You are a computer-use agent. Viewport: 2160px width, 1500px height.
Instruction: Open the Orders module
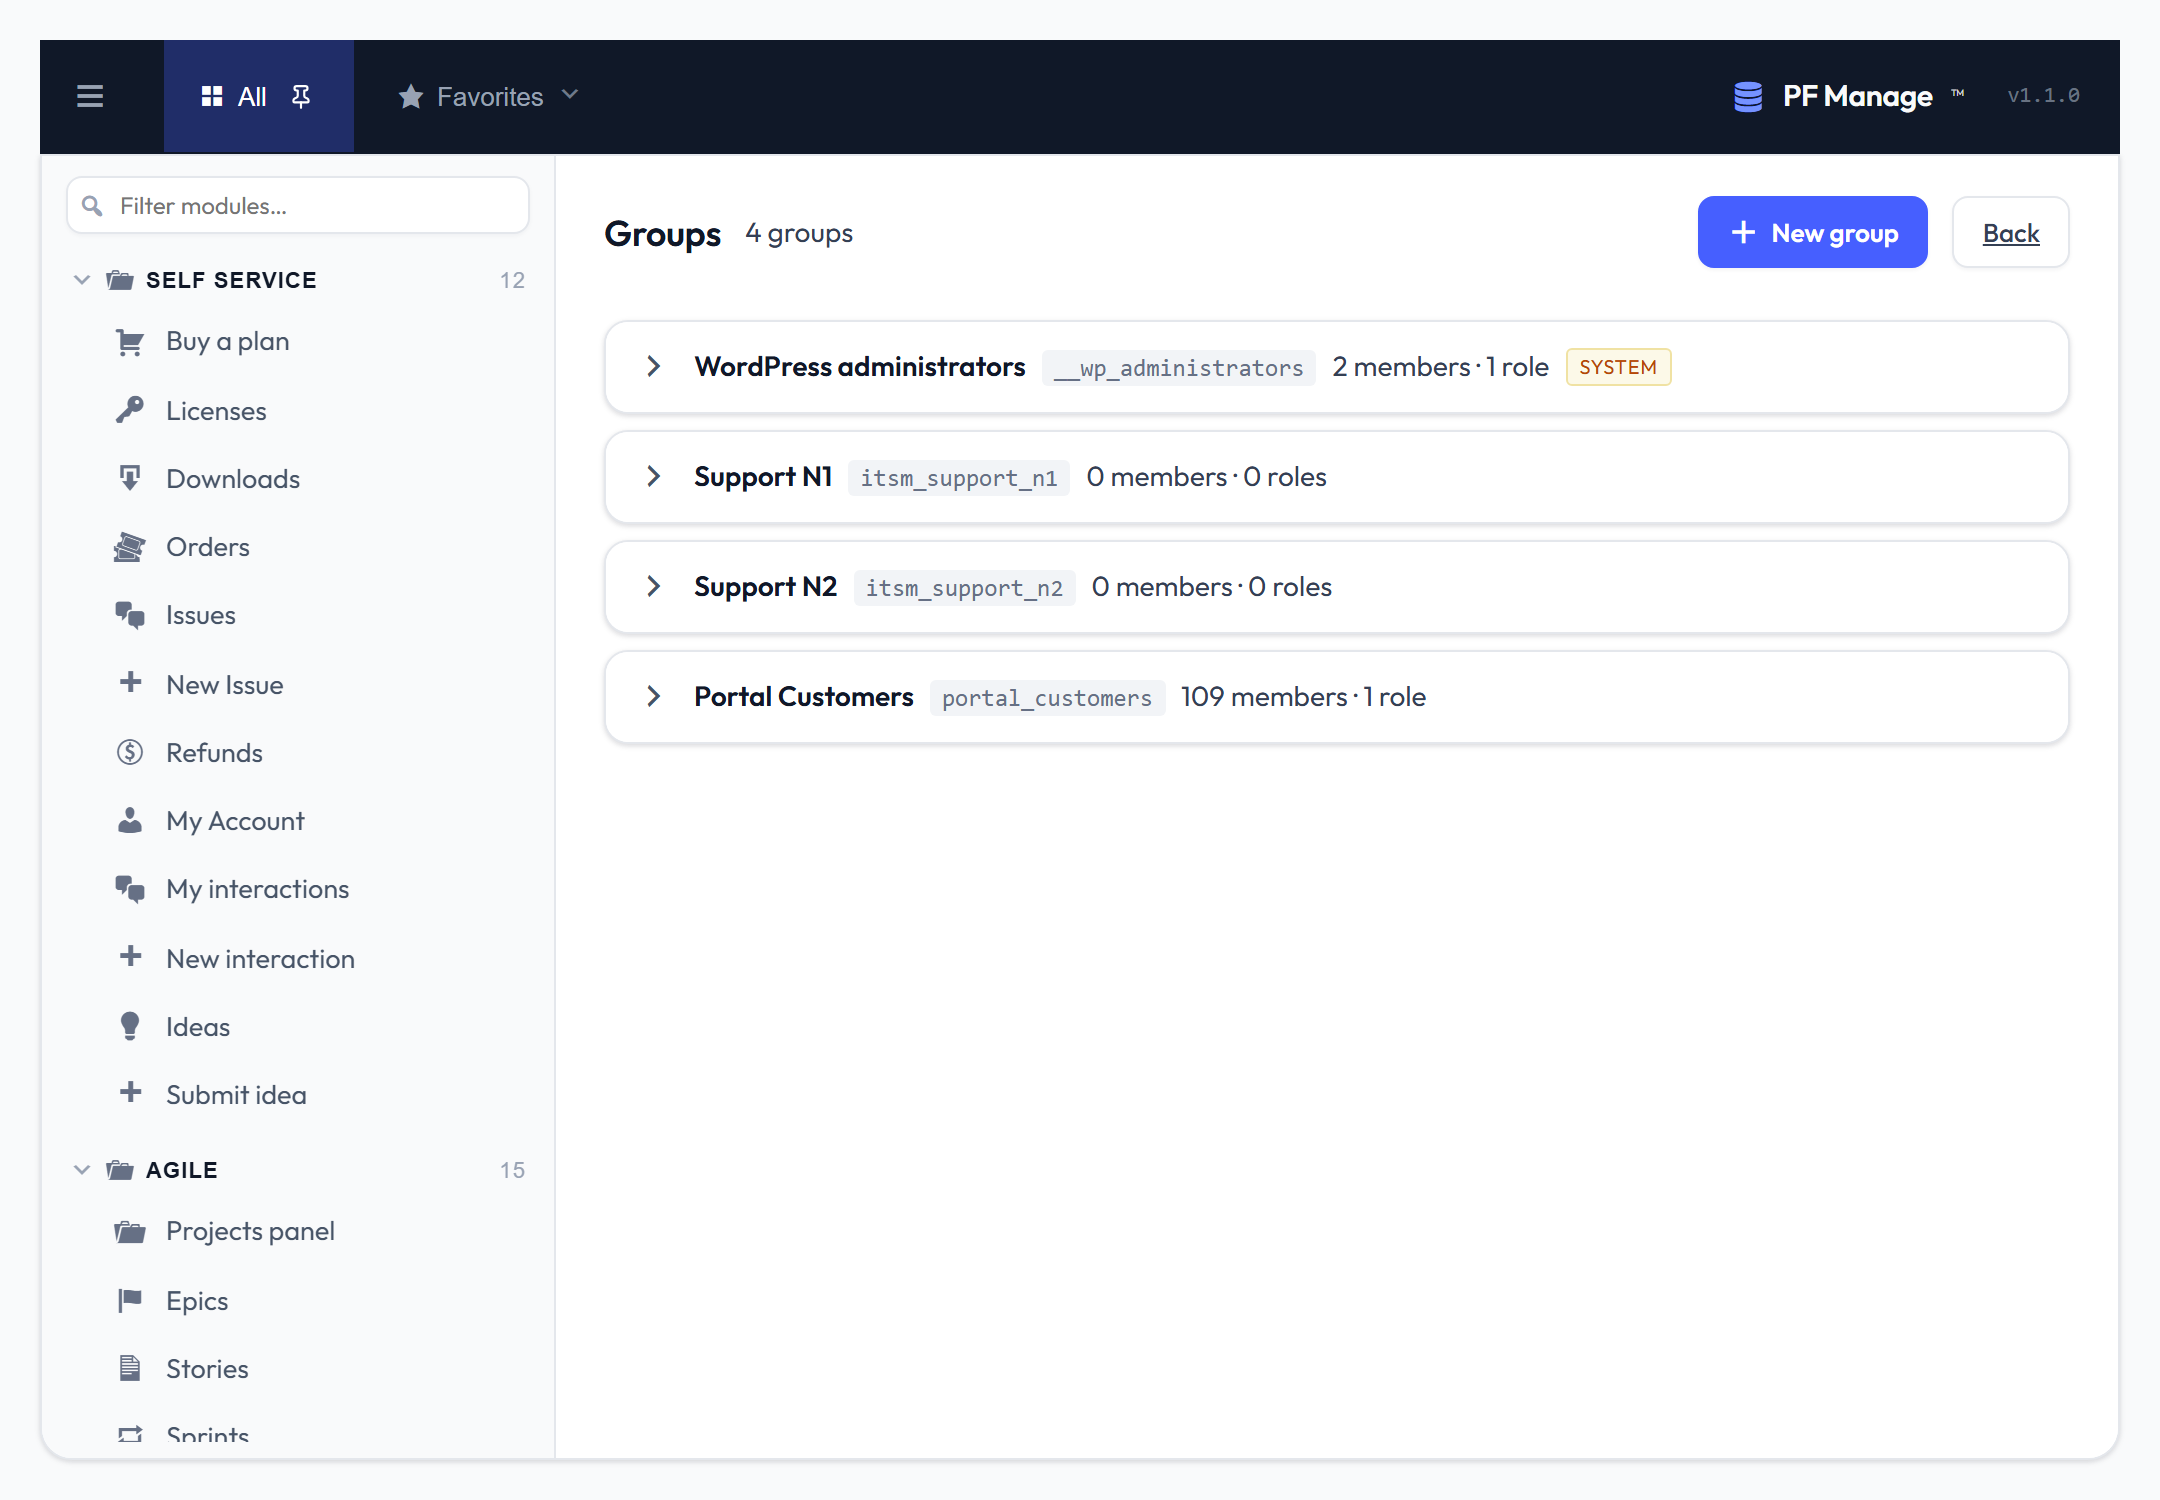coord(208,547)
